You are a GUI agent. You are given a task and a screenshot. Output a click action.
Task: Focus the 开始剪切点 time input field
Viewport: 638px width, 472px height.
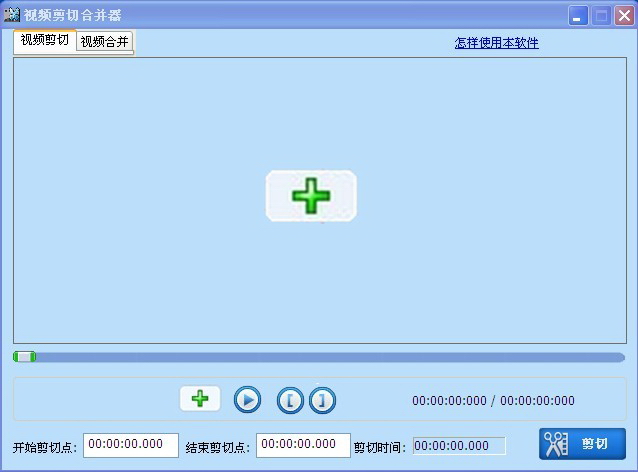tap(130, 445)
